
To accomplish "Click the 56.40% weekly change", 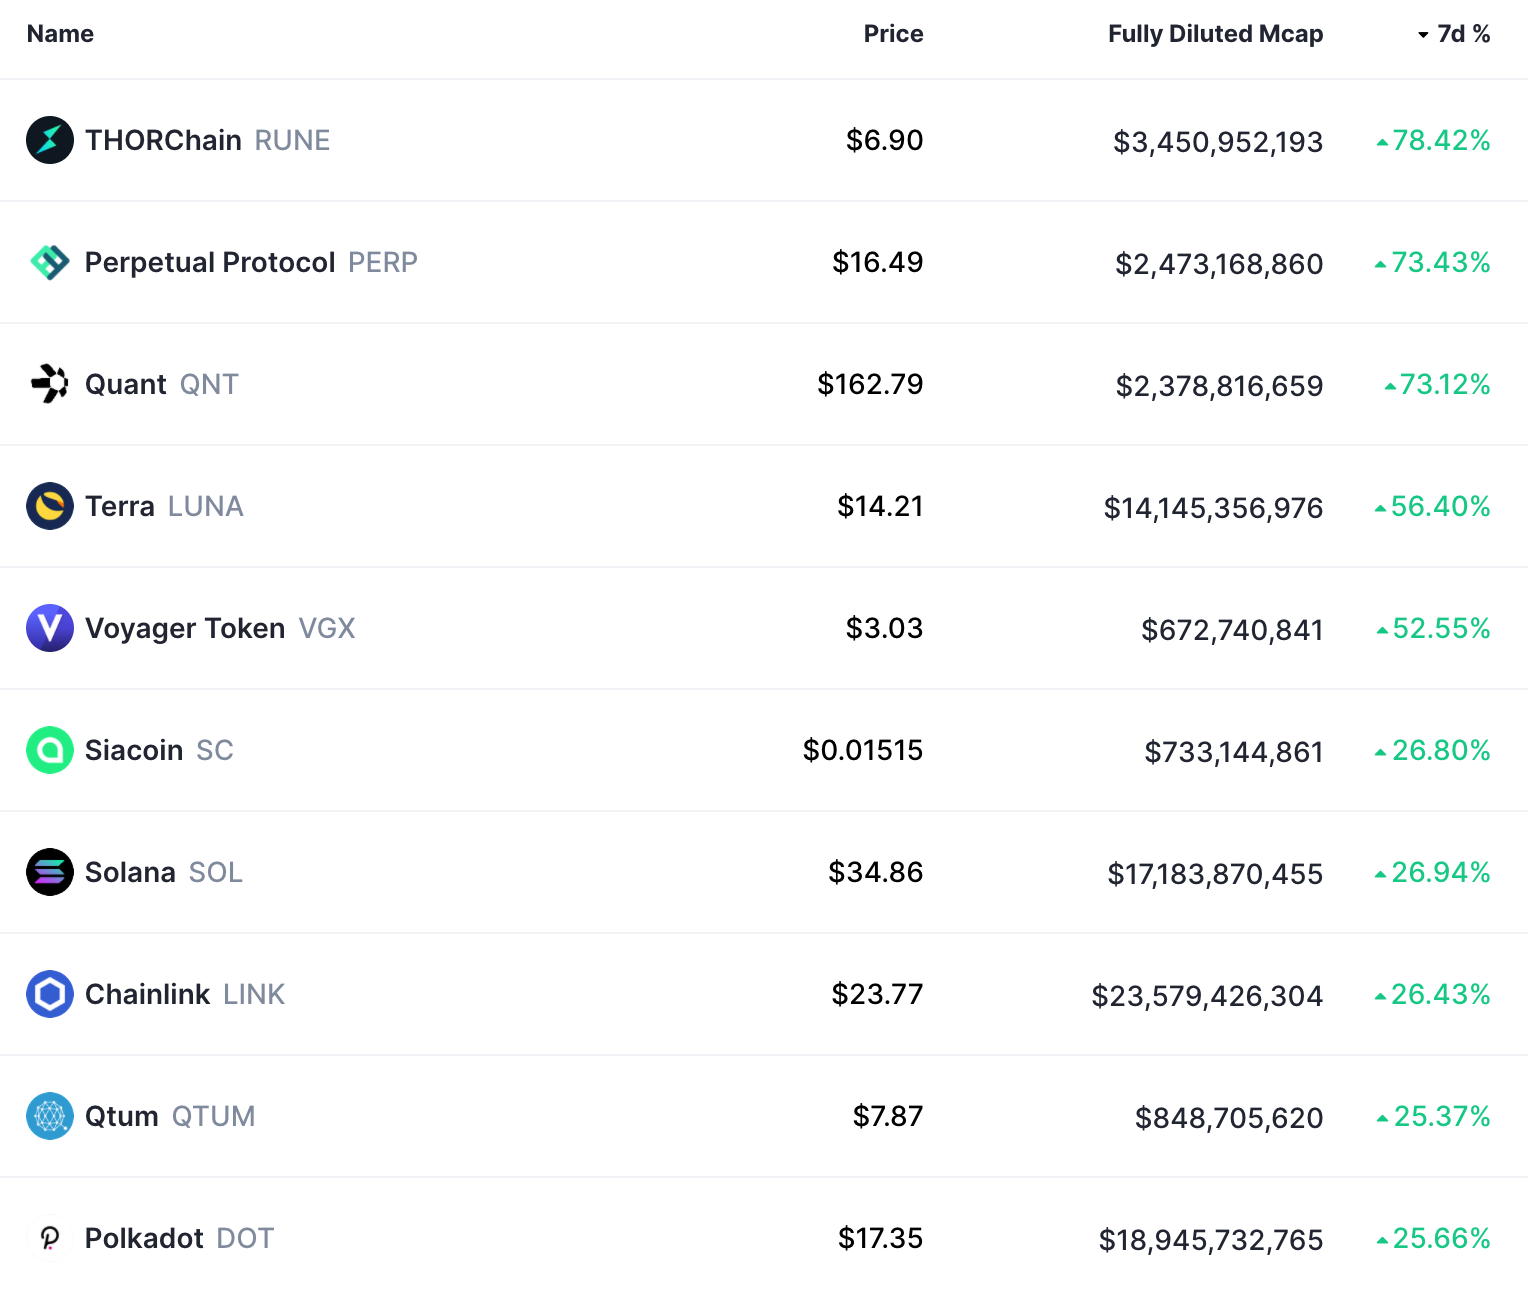I will (1432, 506).
